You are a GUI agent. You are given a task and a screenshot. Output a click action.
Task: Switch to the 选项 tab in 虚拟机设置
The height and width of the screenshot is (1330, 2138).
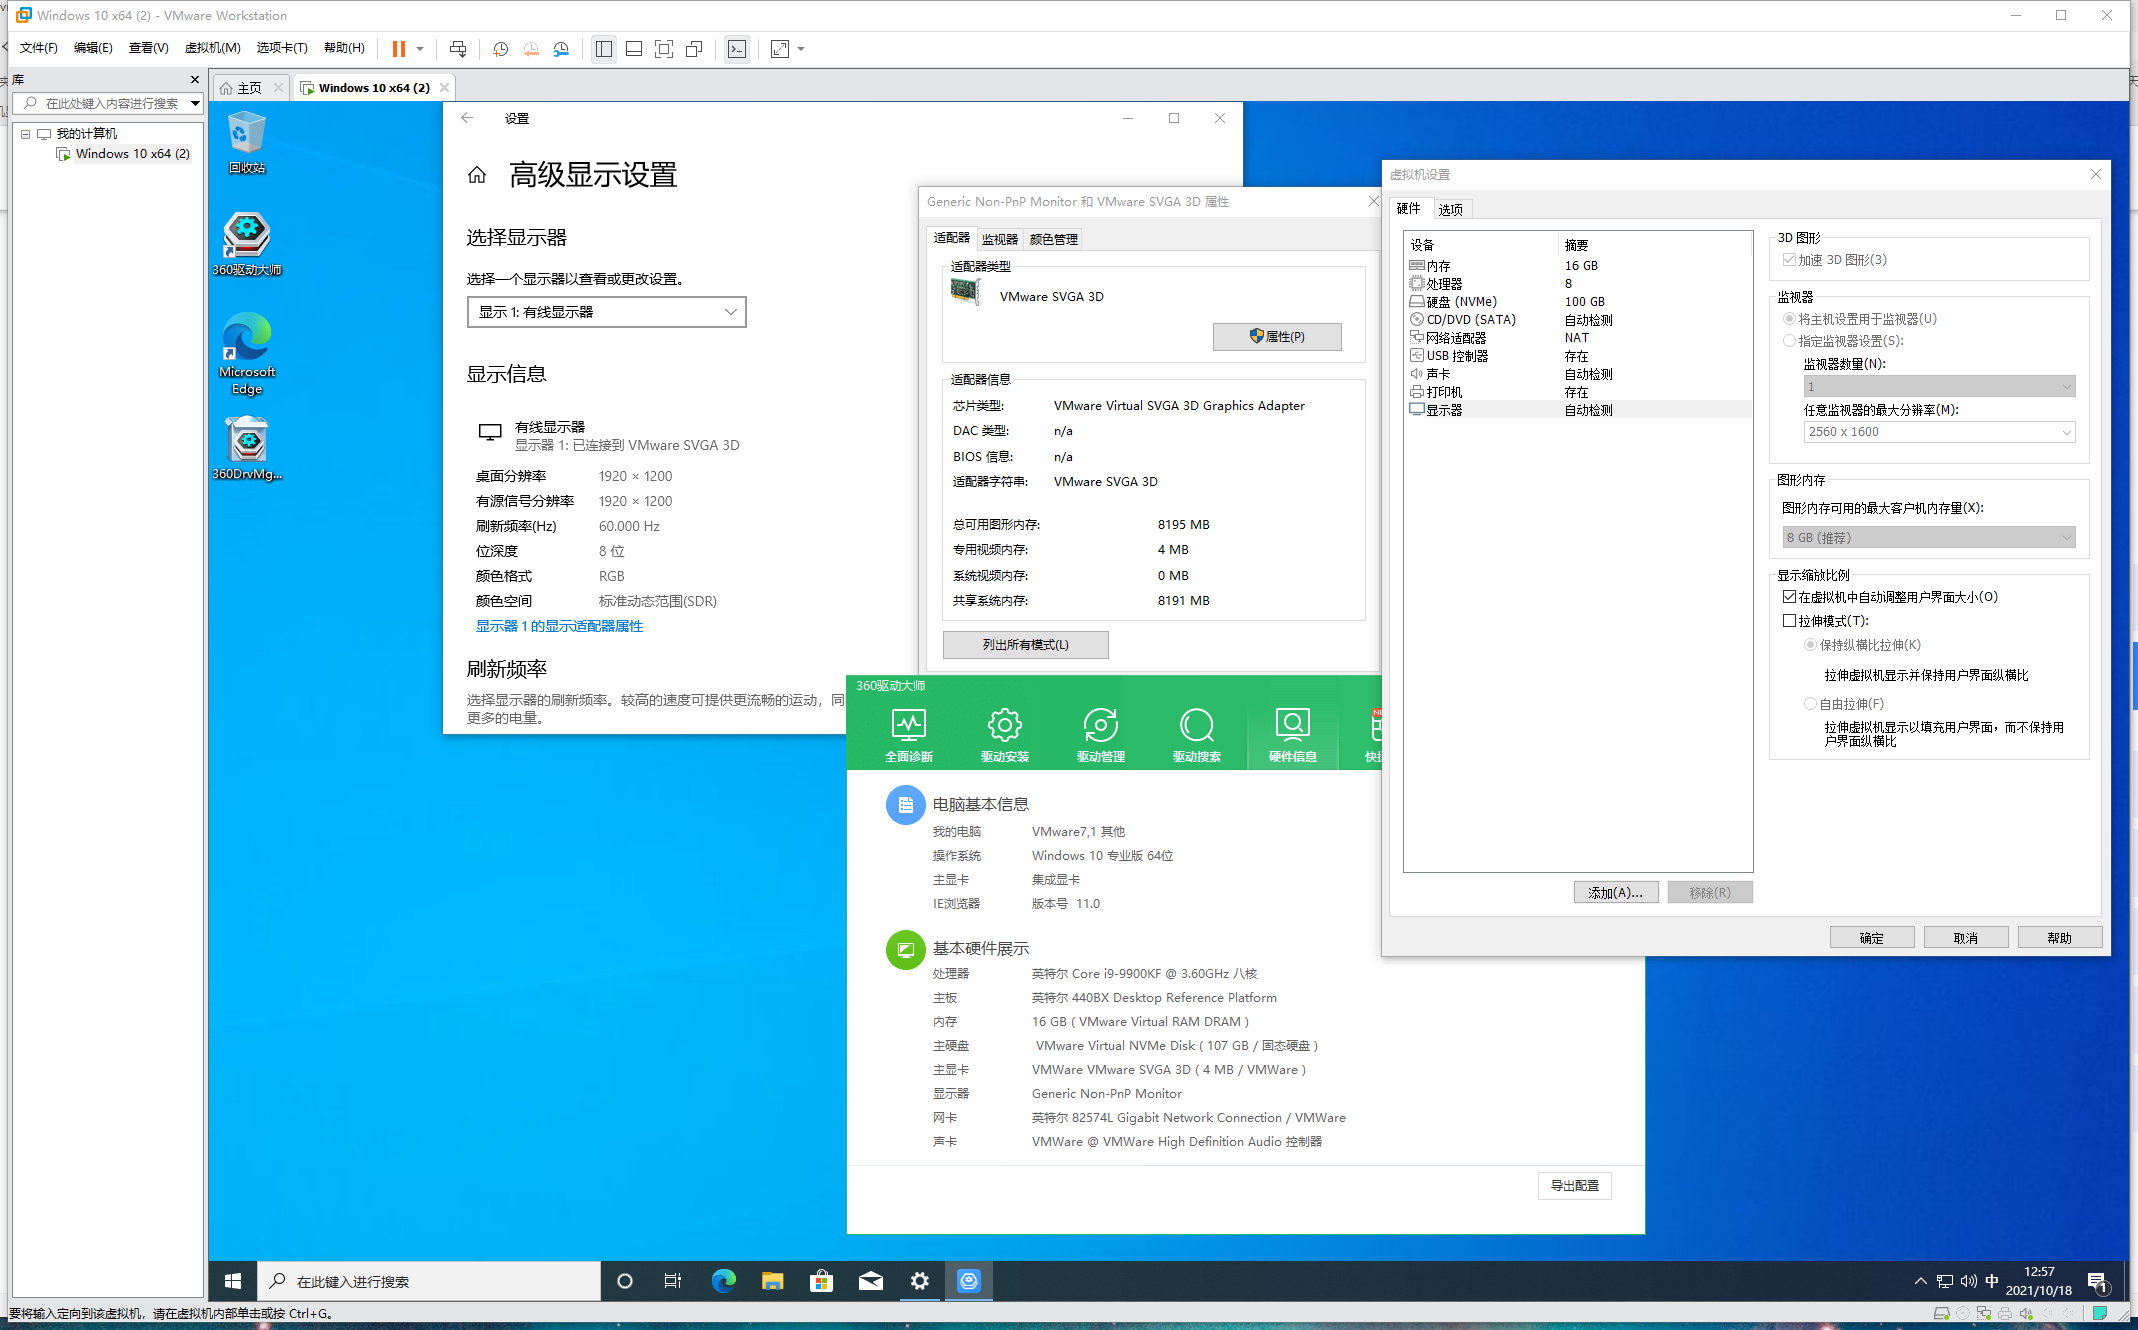point(1450,209)
